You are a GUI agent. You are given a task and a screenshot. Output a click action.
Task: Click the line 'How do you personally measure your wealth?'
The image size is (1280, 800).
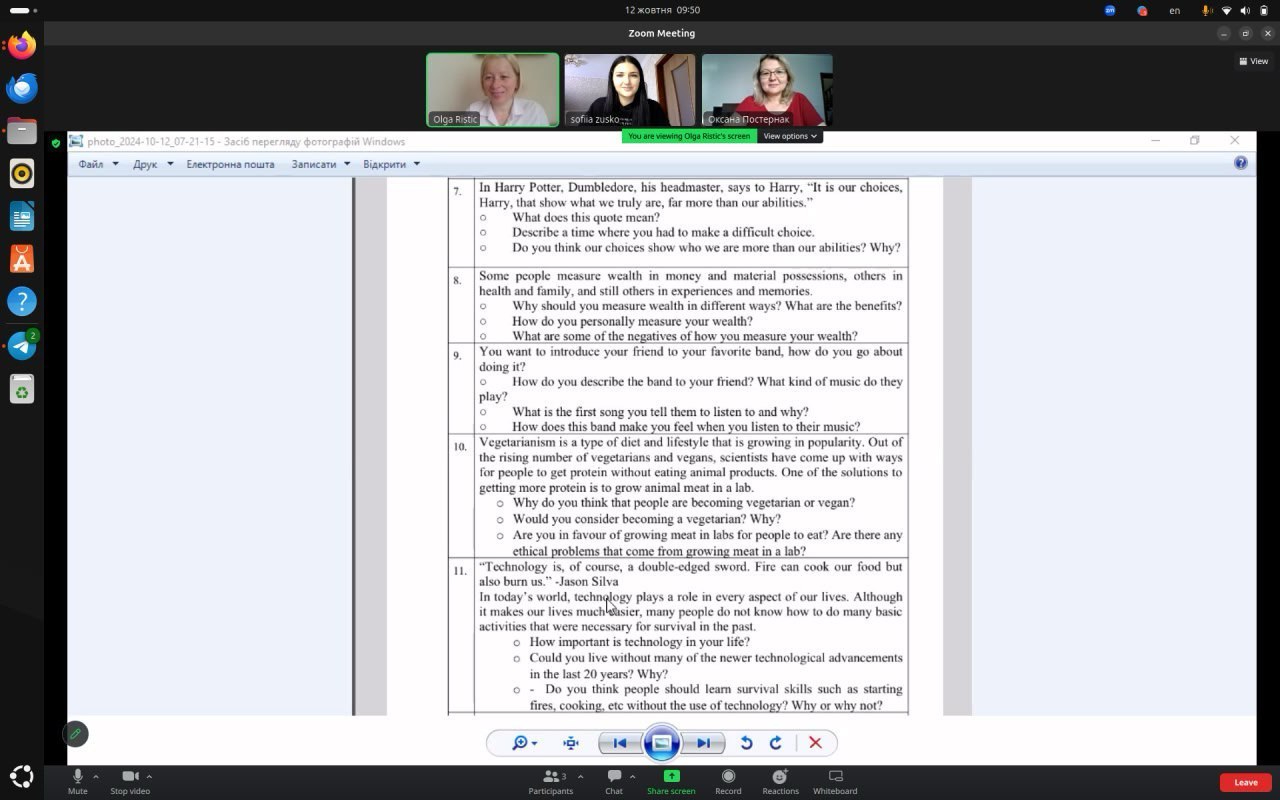(x=632, y=321)
